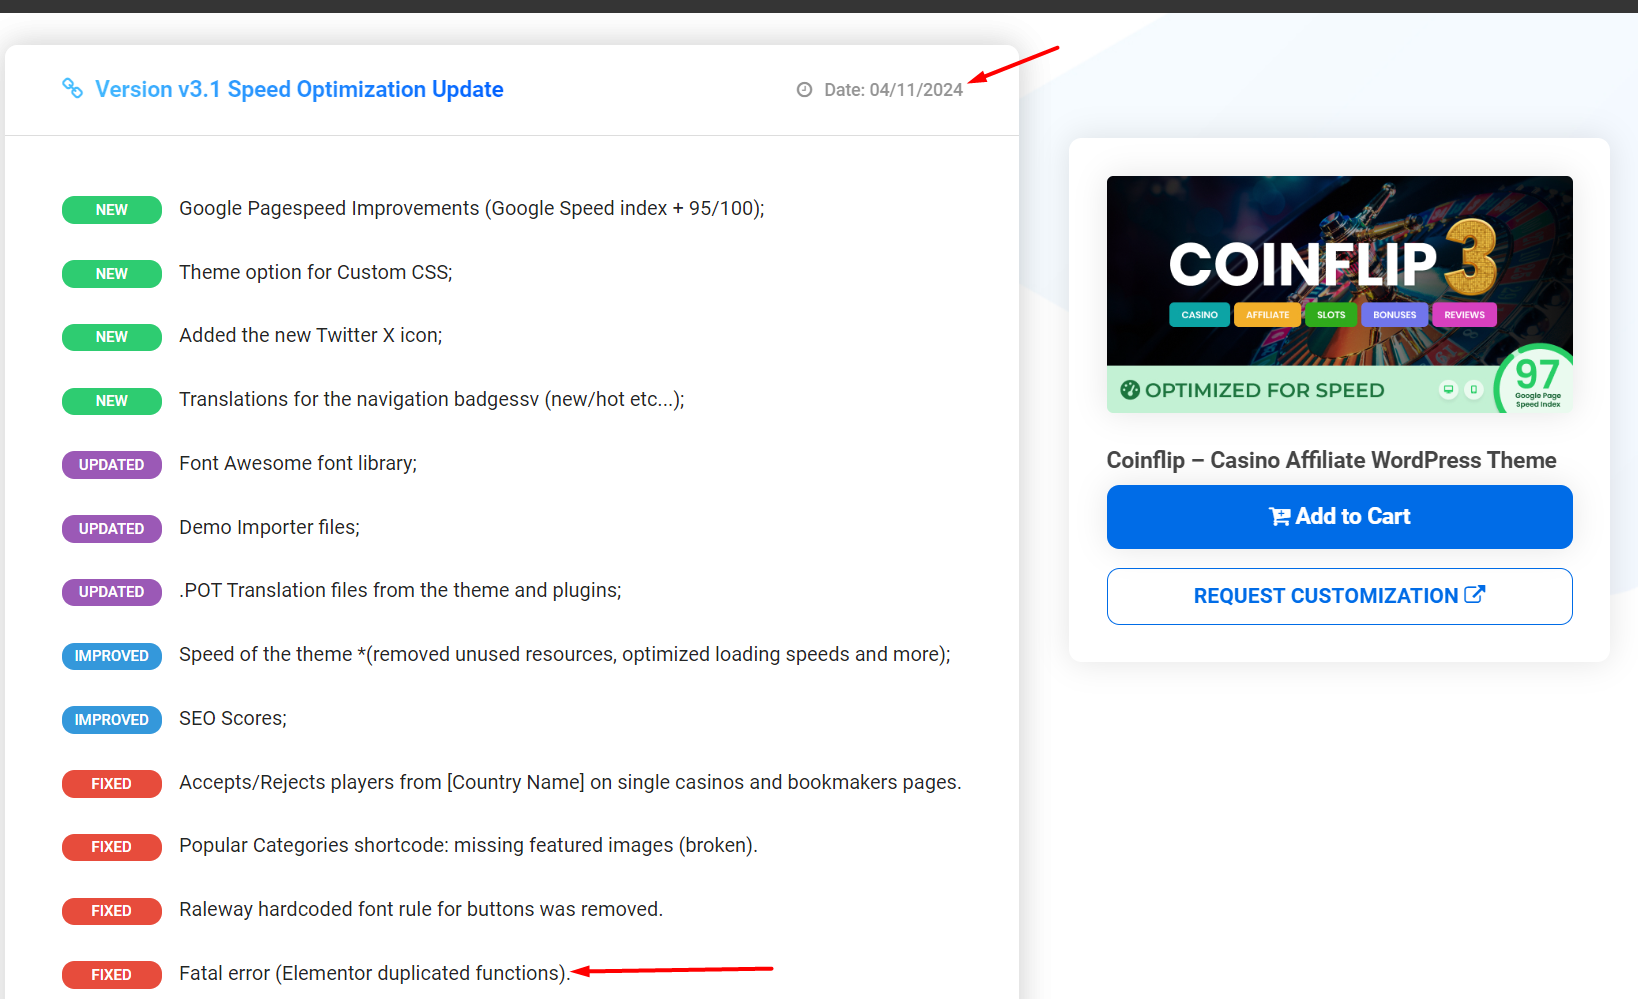Screen dimensions: 1638x999
Task: Click the clock icon next to the date
Action: click(x=804, y=90)
